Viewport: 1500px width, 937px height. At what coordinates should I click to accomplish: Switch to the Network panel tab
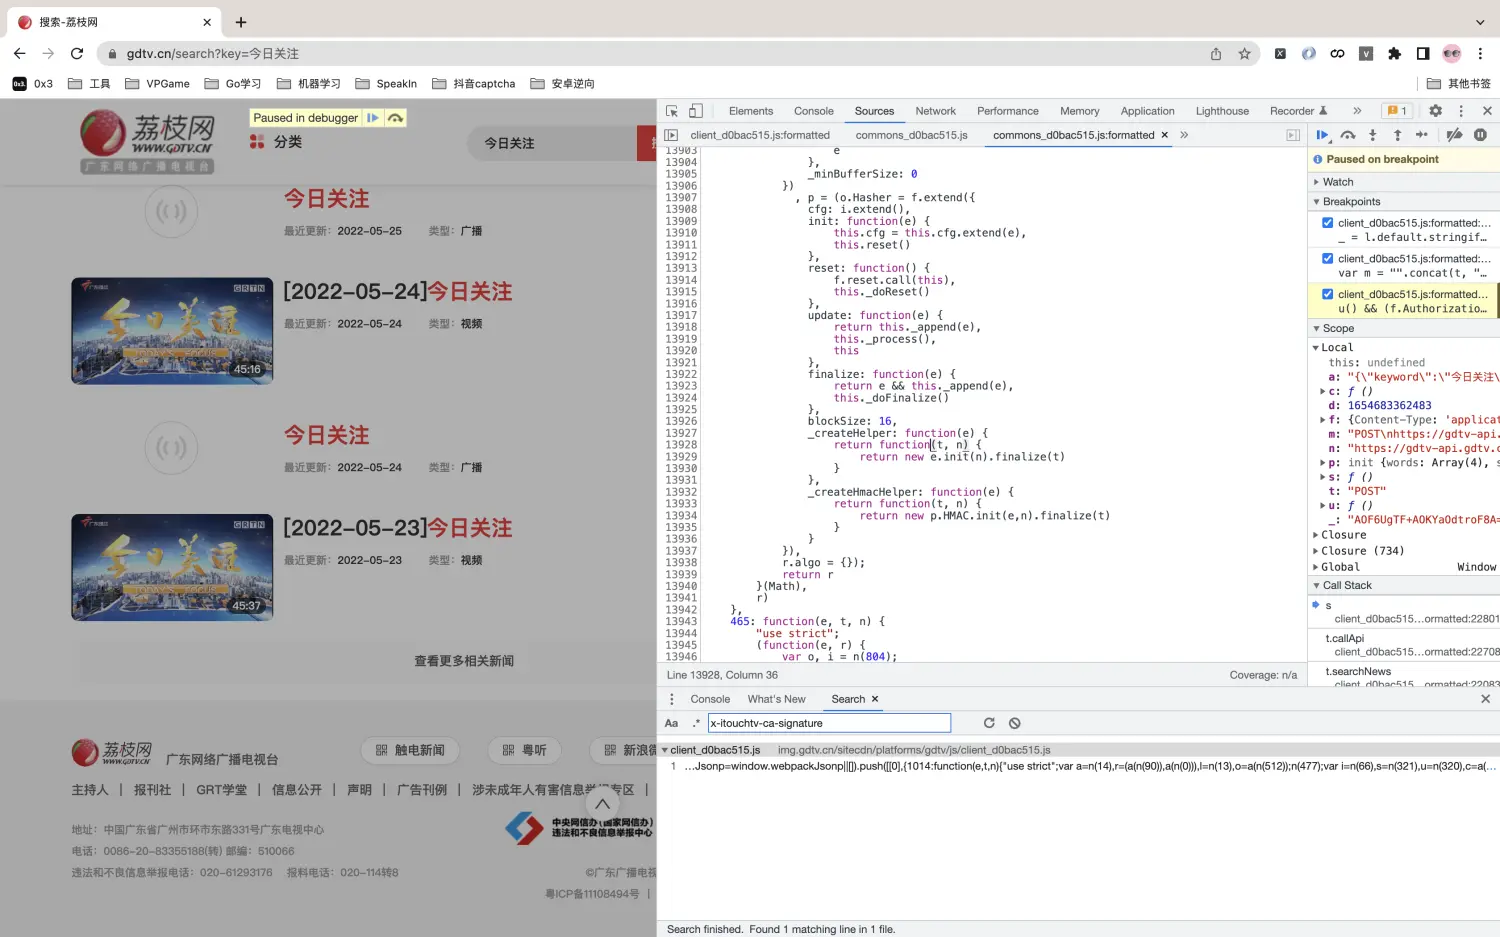[x=935, y=111]
